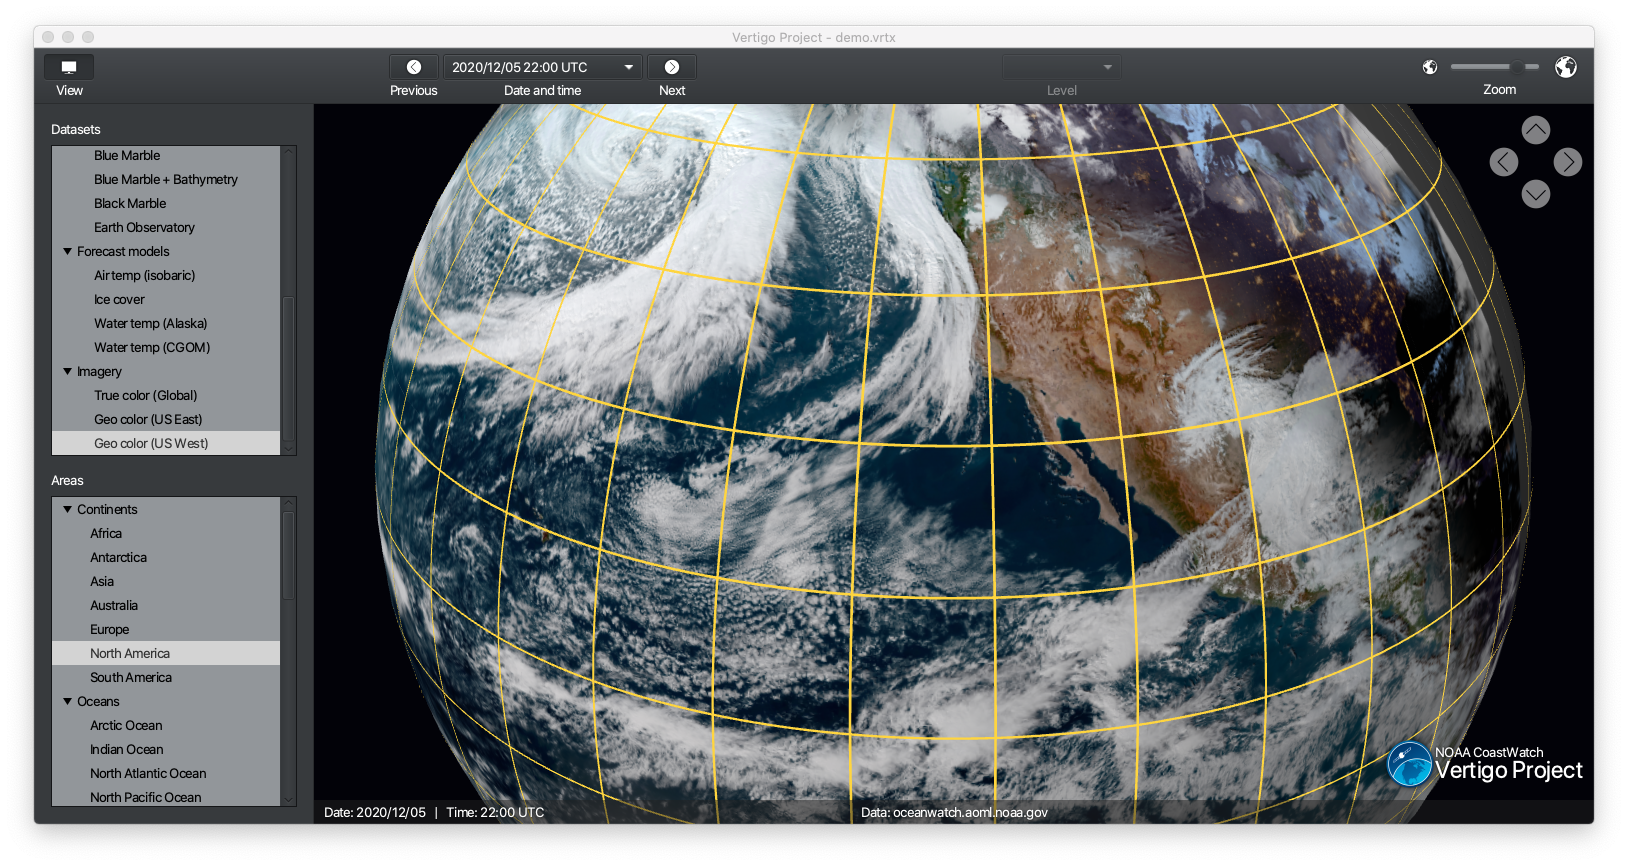The height and width of the screenshot is (866, 1628).
Task: Choose True color (Global) imagery
Action: 146,396
